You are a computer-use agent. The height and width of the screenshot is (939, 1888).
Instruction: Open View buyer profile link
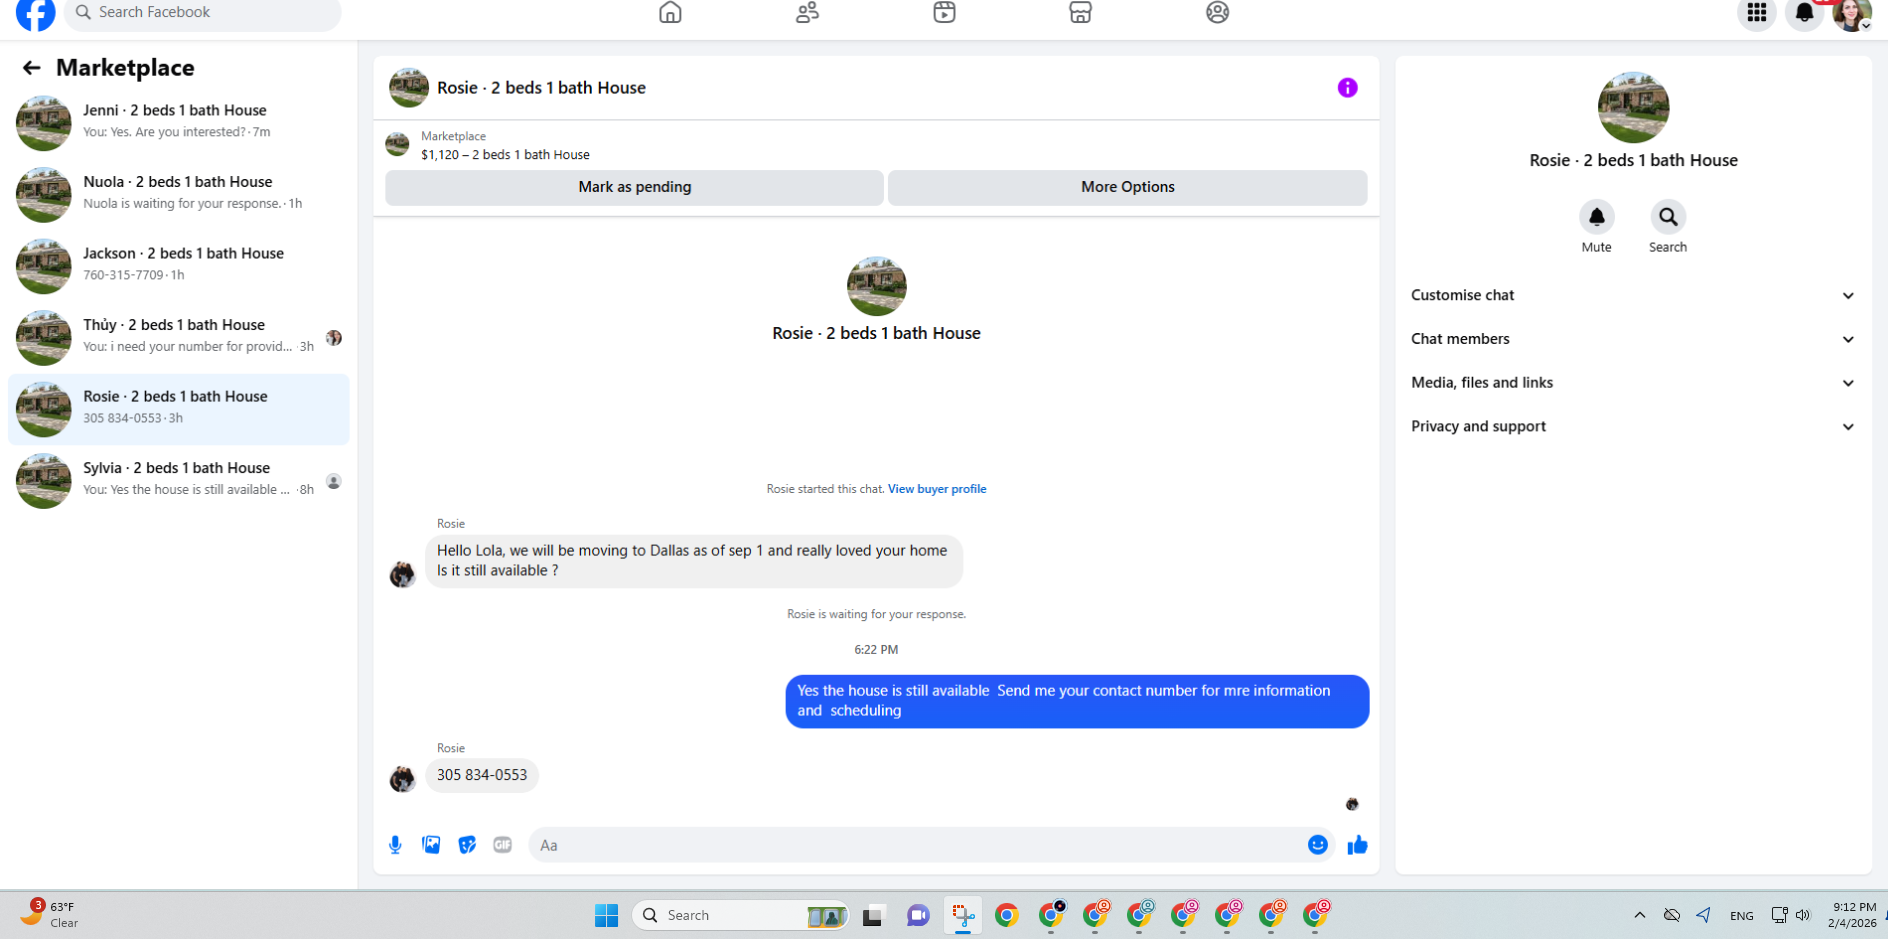point(937,489)
